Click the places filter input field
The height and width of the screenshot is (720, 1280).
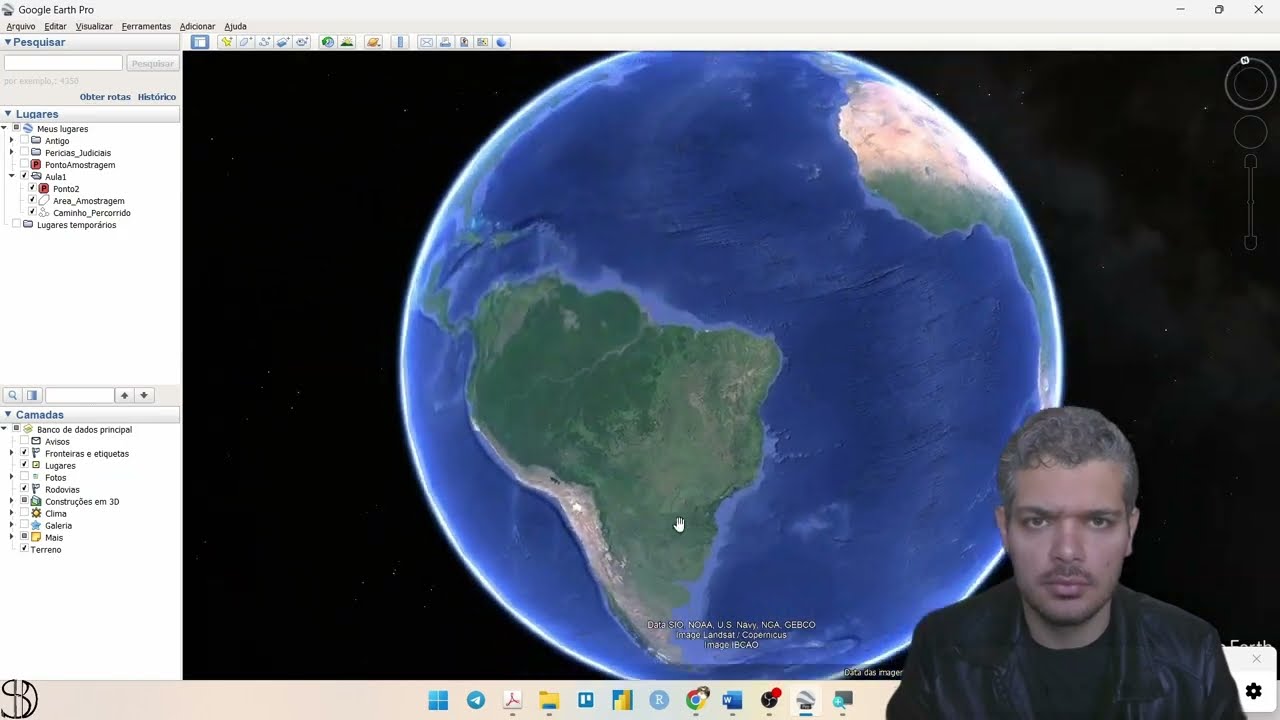tap(80, 395)
